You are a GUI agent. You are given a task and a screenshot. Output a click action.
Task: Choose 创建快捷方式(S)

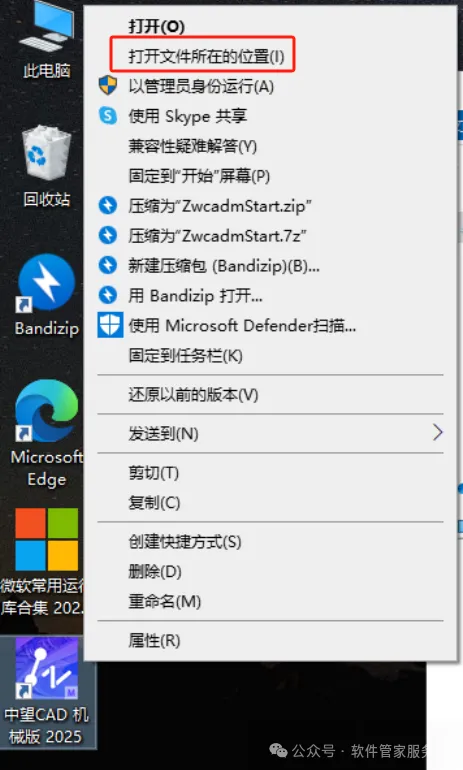click(x=185, y=542)
